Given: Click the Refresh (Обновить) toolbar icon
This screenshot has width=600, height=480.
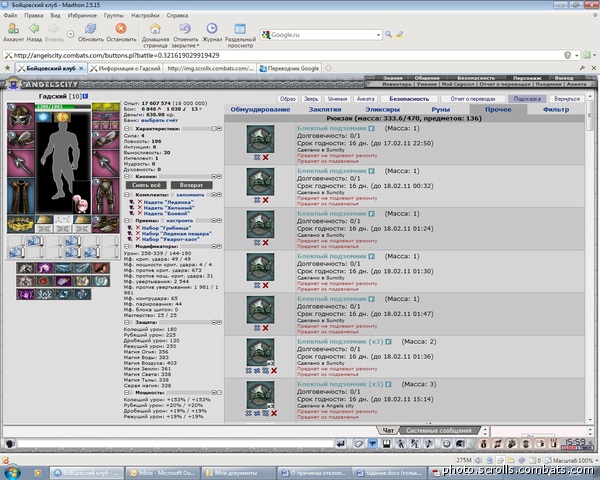Looking at the screenshot, I should [91, 29].
